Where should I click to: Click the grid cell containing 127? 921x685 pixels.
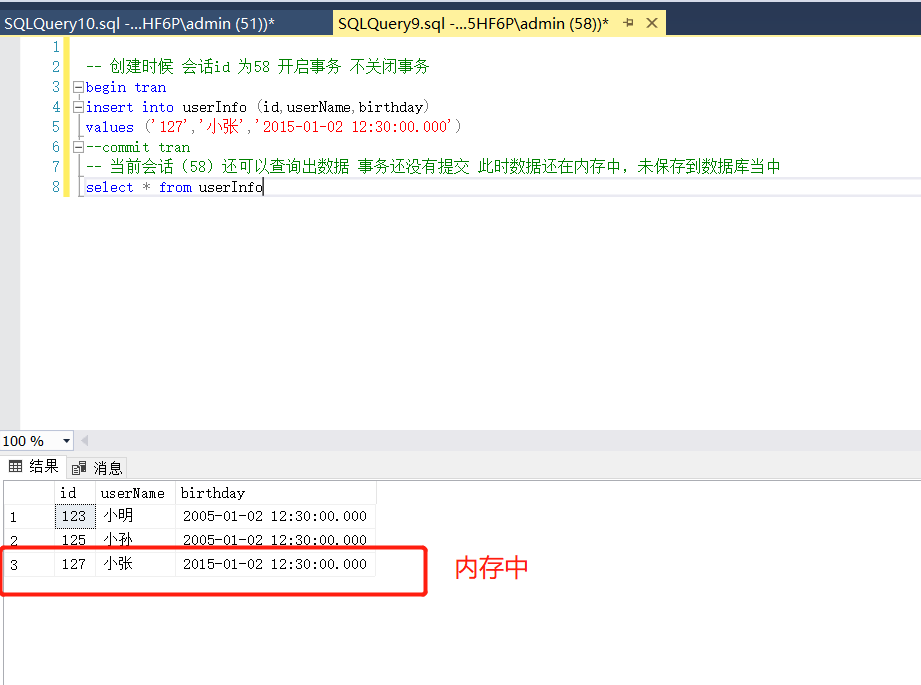tap(74, 563)
